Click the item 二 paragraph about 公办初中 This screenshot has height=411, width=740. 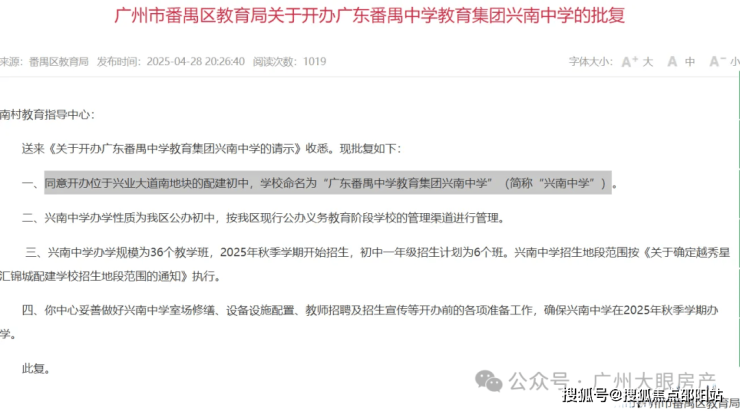264,218
